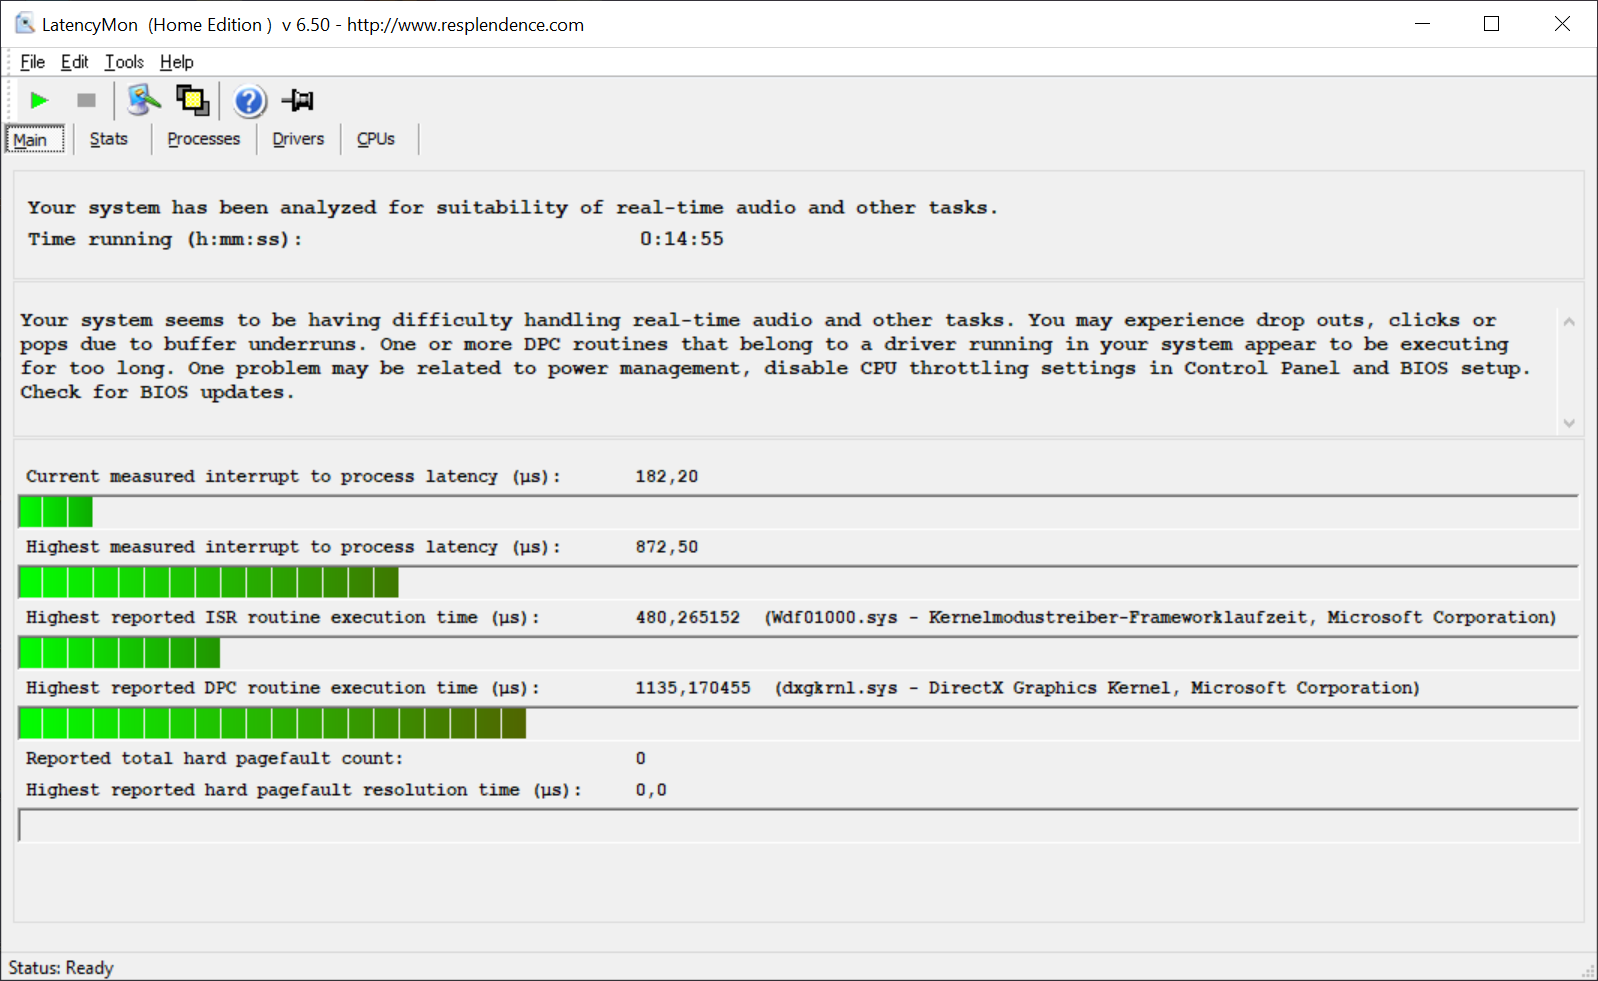Viewport: 1598px width, 981px height.
Task: Click the Status: Ready text in status bar
Action: click(61, 967)
